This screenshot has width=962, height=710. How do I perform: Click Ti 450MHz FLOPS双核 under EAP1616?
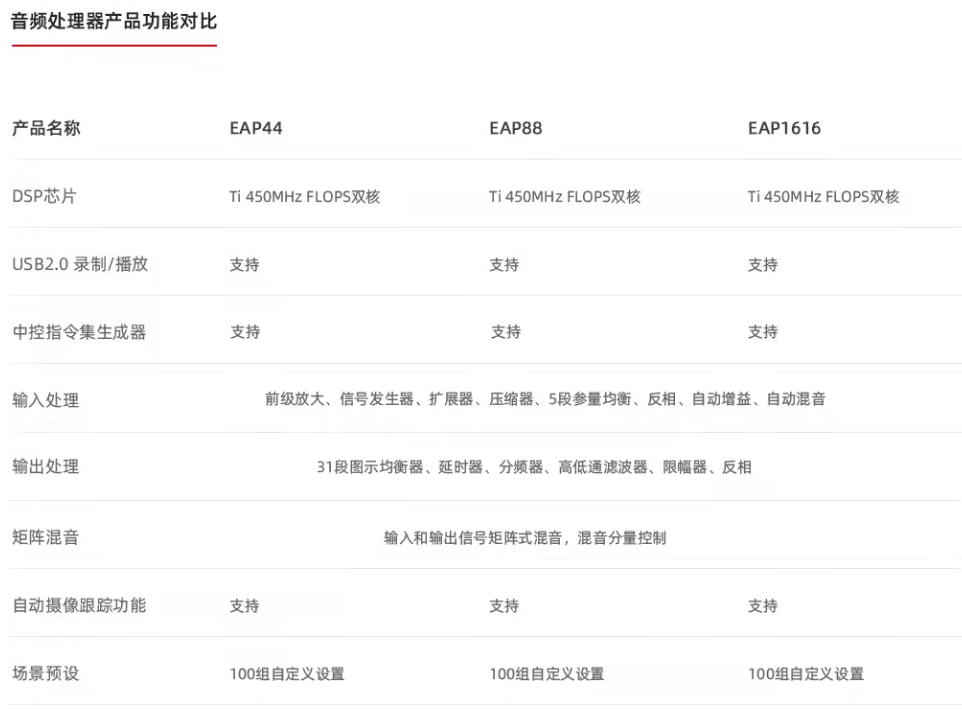(823, 197)
